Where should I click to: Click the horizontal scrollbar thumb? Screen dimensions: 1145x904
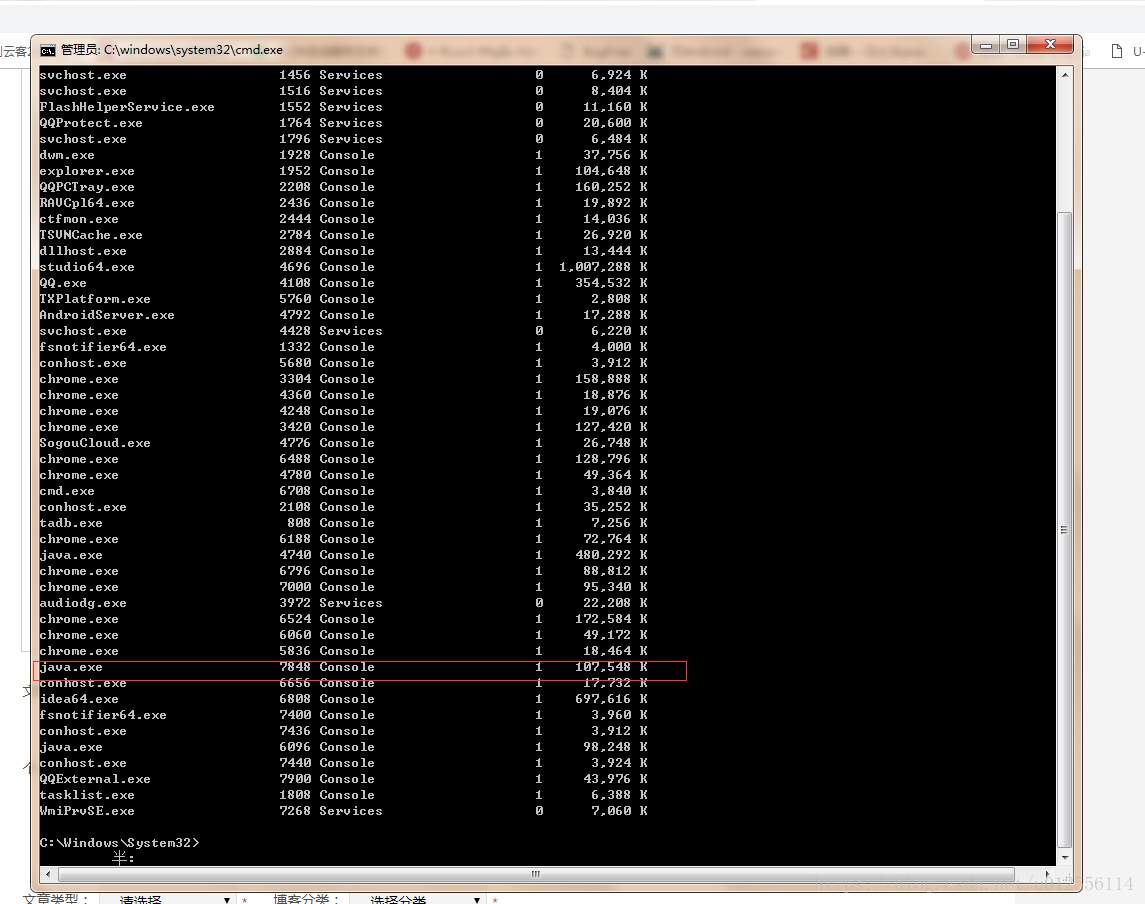click(x=536, y=874)
